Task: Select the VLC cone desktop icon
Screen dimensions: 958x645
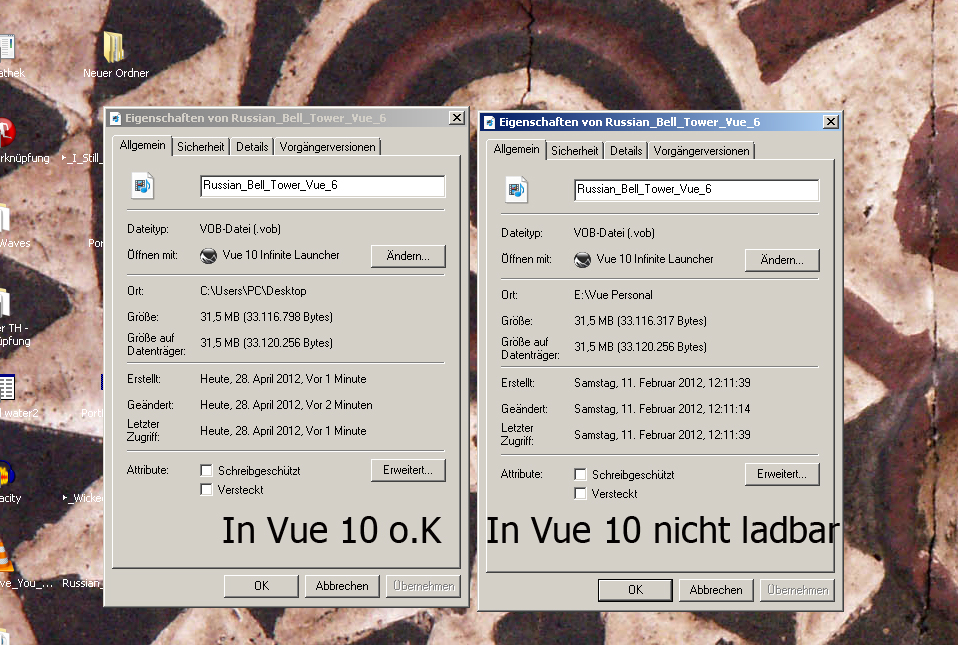Action: click(x=5, y=556)
